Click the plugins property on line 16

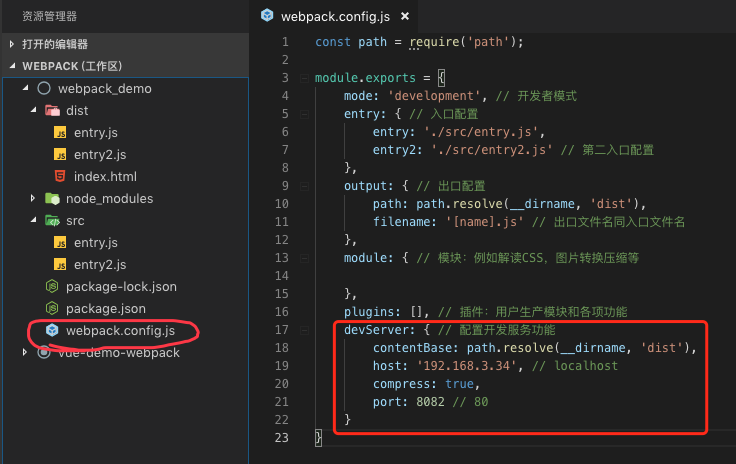(x=369, y=312)
